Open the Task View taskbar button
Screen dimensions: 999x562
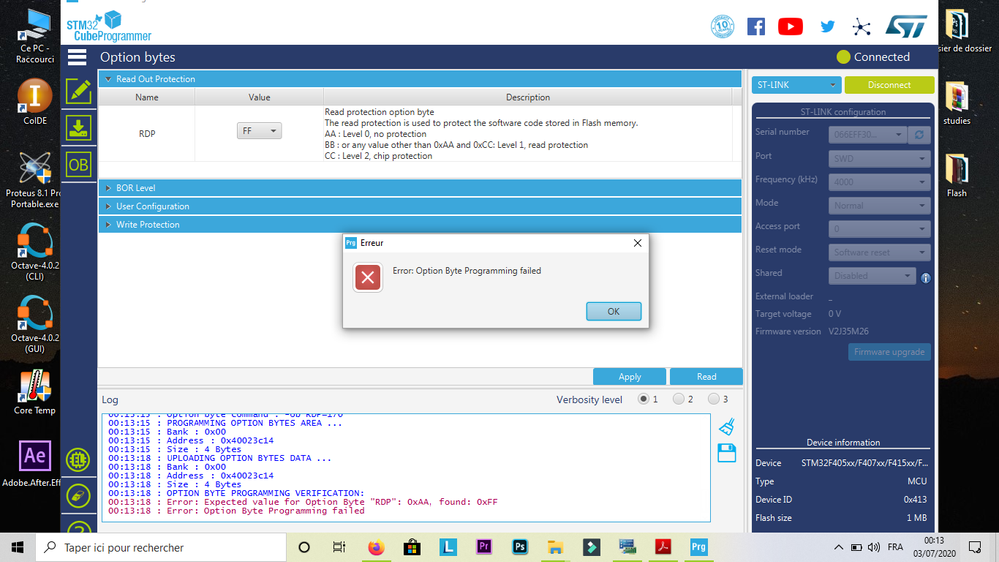point(339,547)
